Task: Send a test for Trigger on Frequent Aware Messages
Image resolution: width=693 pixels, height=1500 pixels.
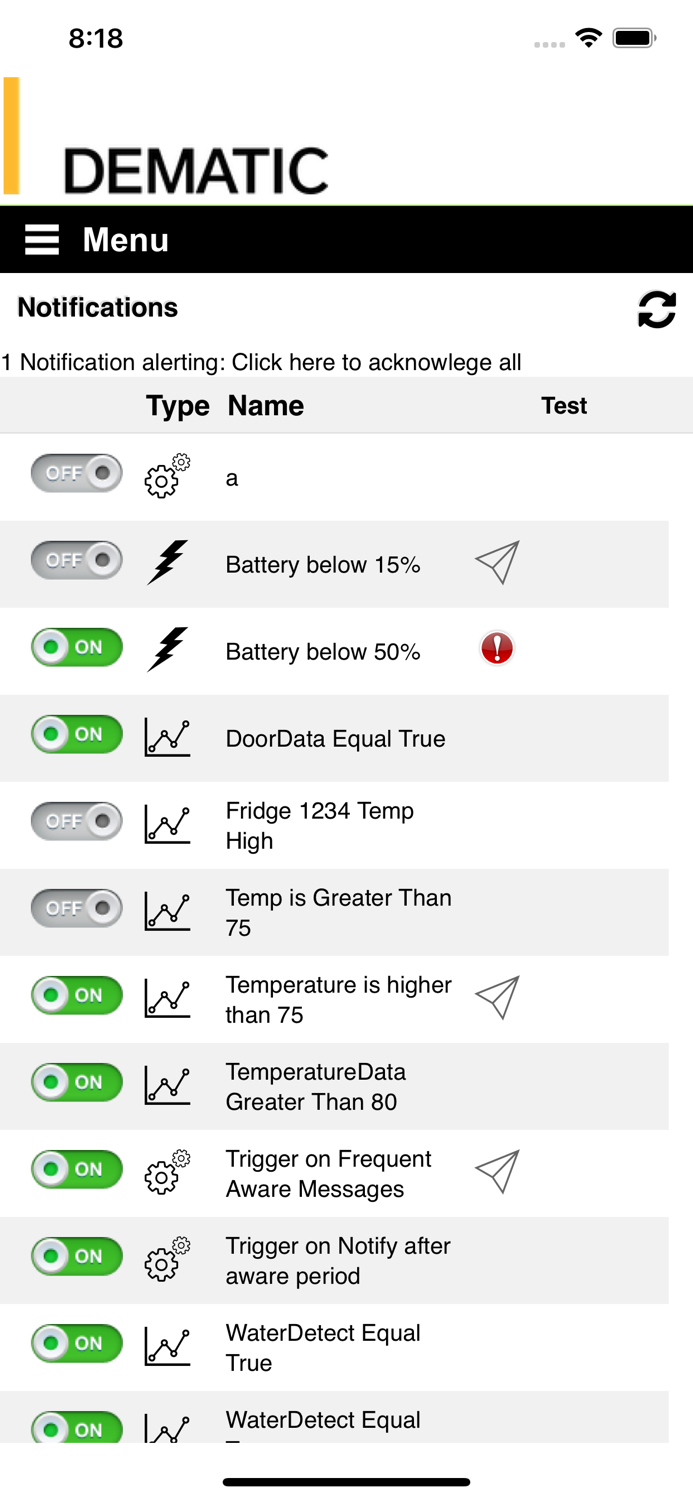Action: [497, 1170]
